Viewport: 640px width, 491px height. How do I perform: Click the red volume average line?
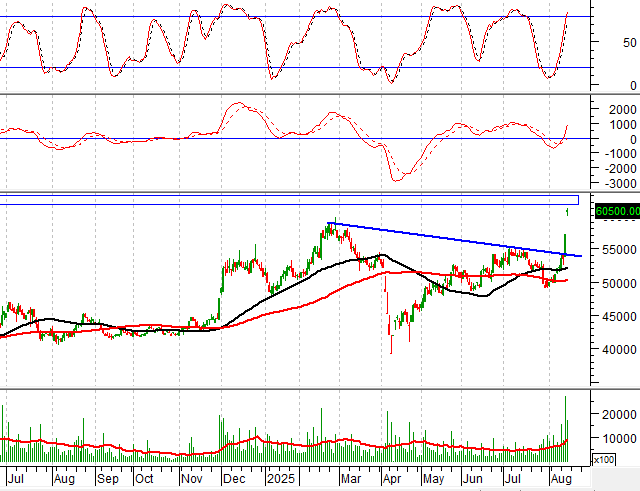click(x=300, y=443)
